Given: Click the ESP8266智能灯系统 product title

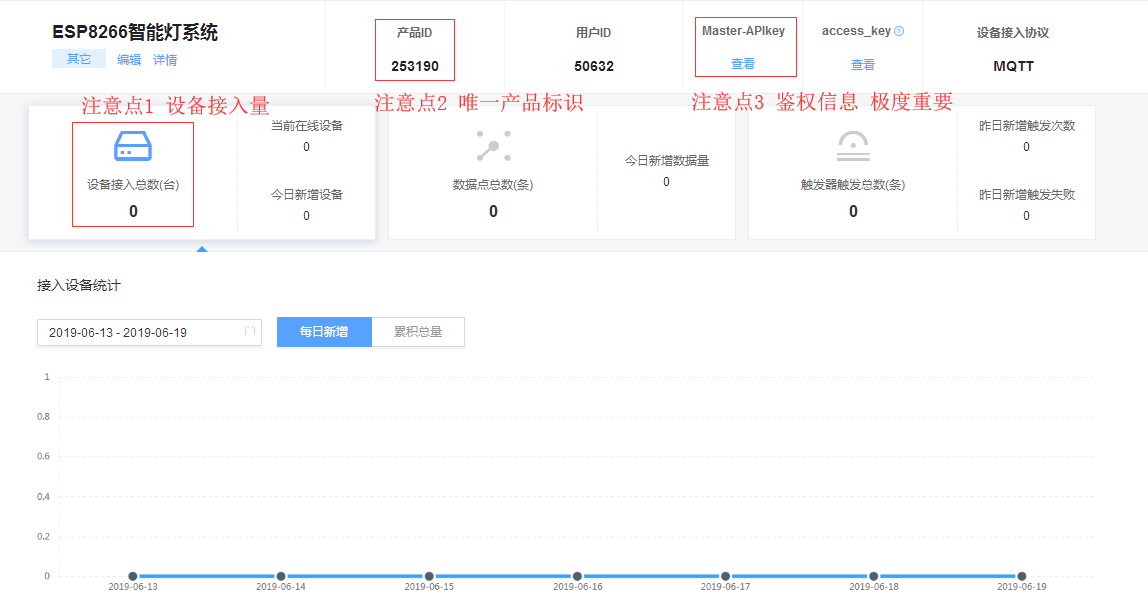Looking at the screenshot, I should pos(135,32).
